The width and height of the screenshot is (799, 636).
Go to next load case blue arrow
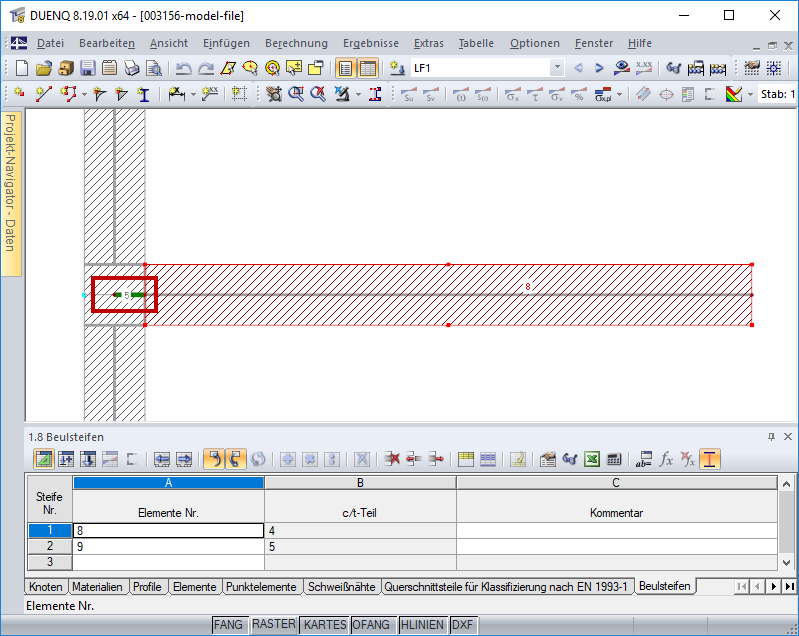point(599,68)
